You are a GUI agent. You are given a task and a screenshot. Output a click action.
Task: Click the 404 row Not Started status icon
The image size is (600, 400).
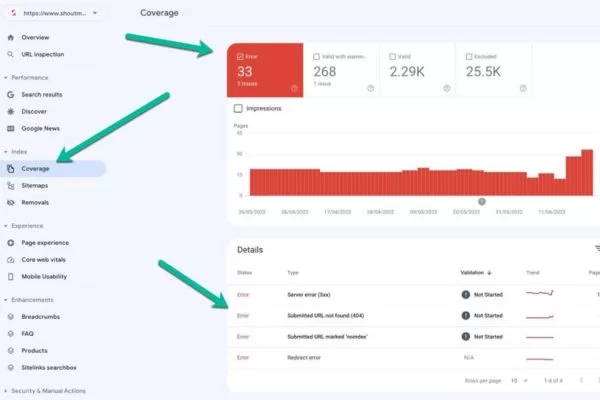tap(466, 315)
